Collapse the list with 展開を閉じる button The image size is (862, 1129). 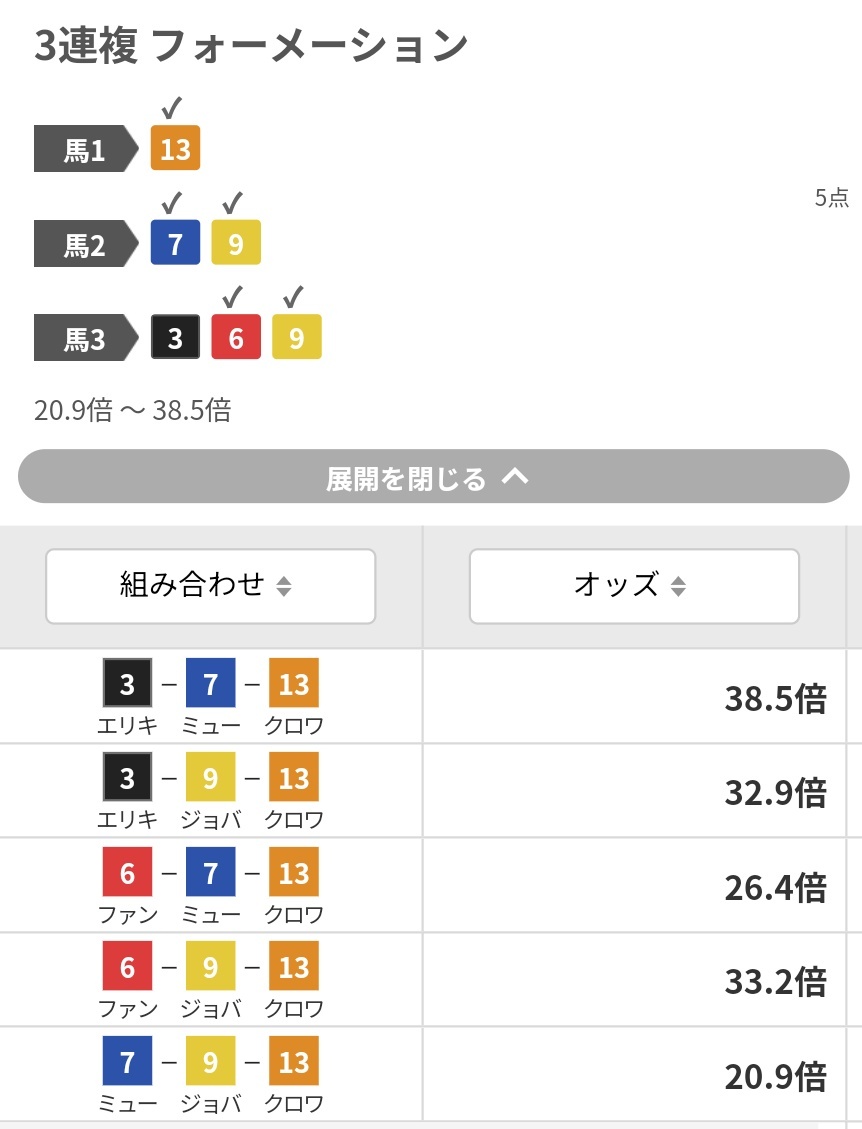(434, 477)
